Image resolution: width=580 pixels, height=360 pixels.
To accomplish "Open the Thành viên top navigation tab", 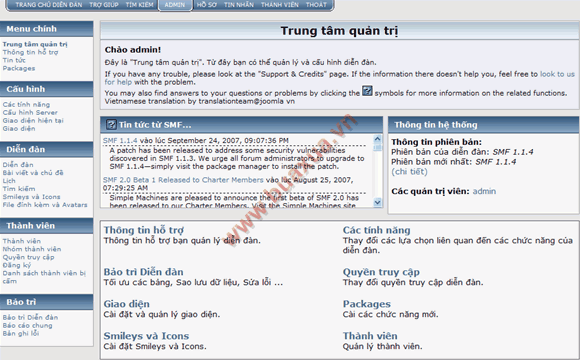I will tap(280, 5).
